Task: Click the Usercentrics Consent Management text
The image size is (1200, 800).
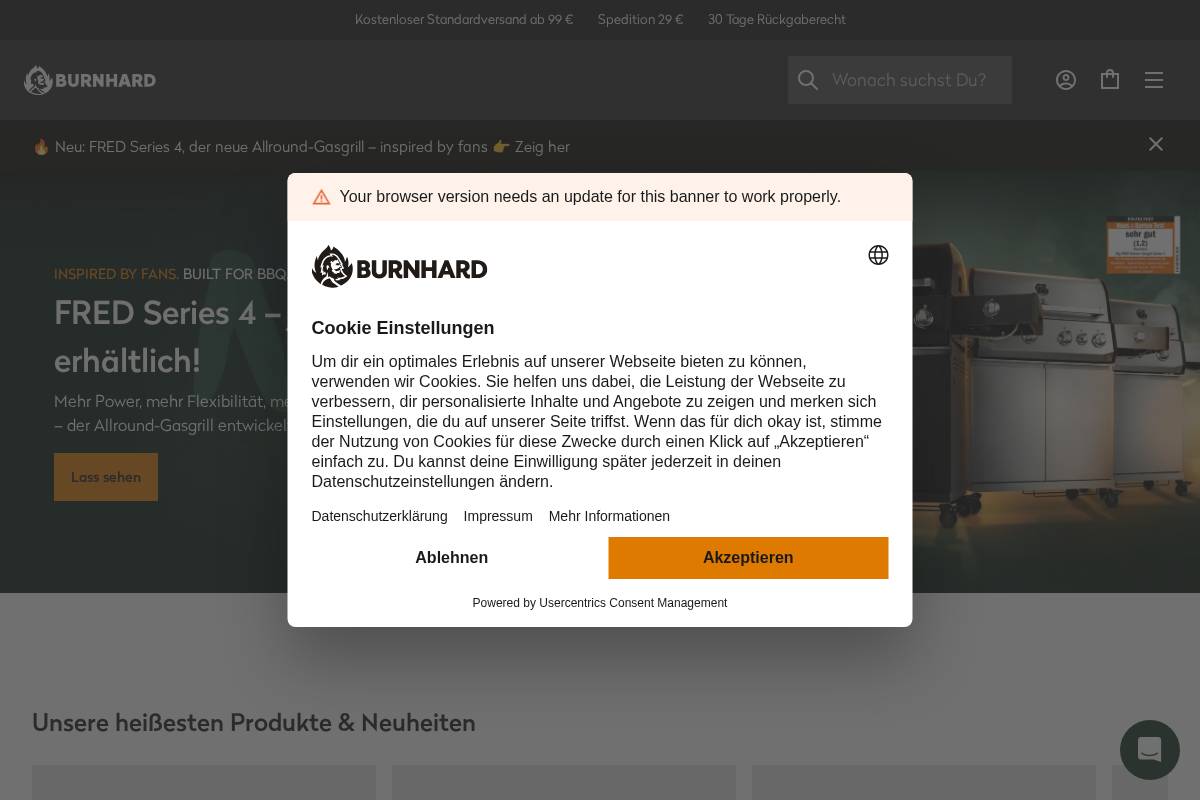Action: tap(633, 603)
